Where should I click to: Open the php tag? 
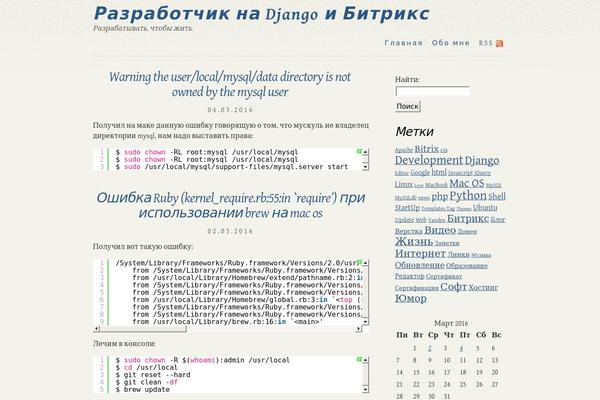tap(440, 197)
